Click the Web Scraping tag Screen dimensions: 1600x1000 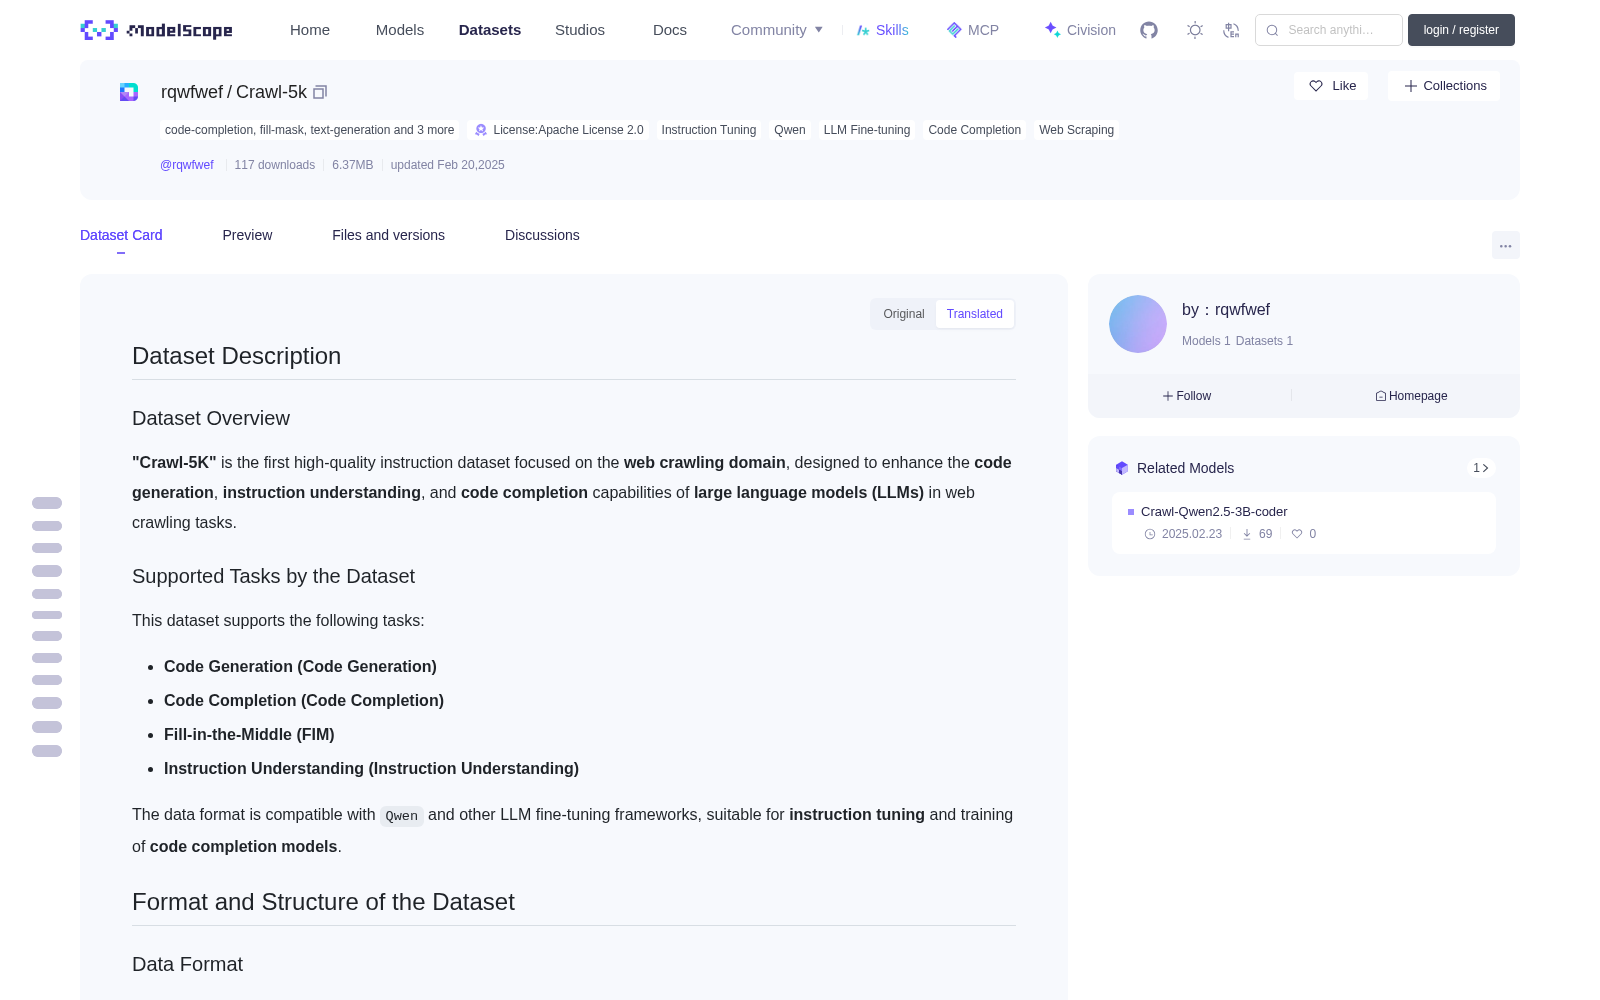tap(1076, 130)
